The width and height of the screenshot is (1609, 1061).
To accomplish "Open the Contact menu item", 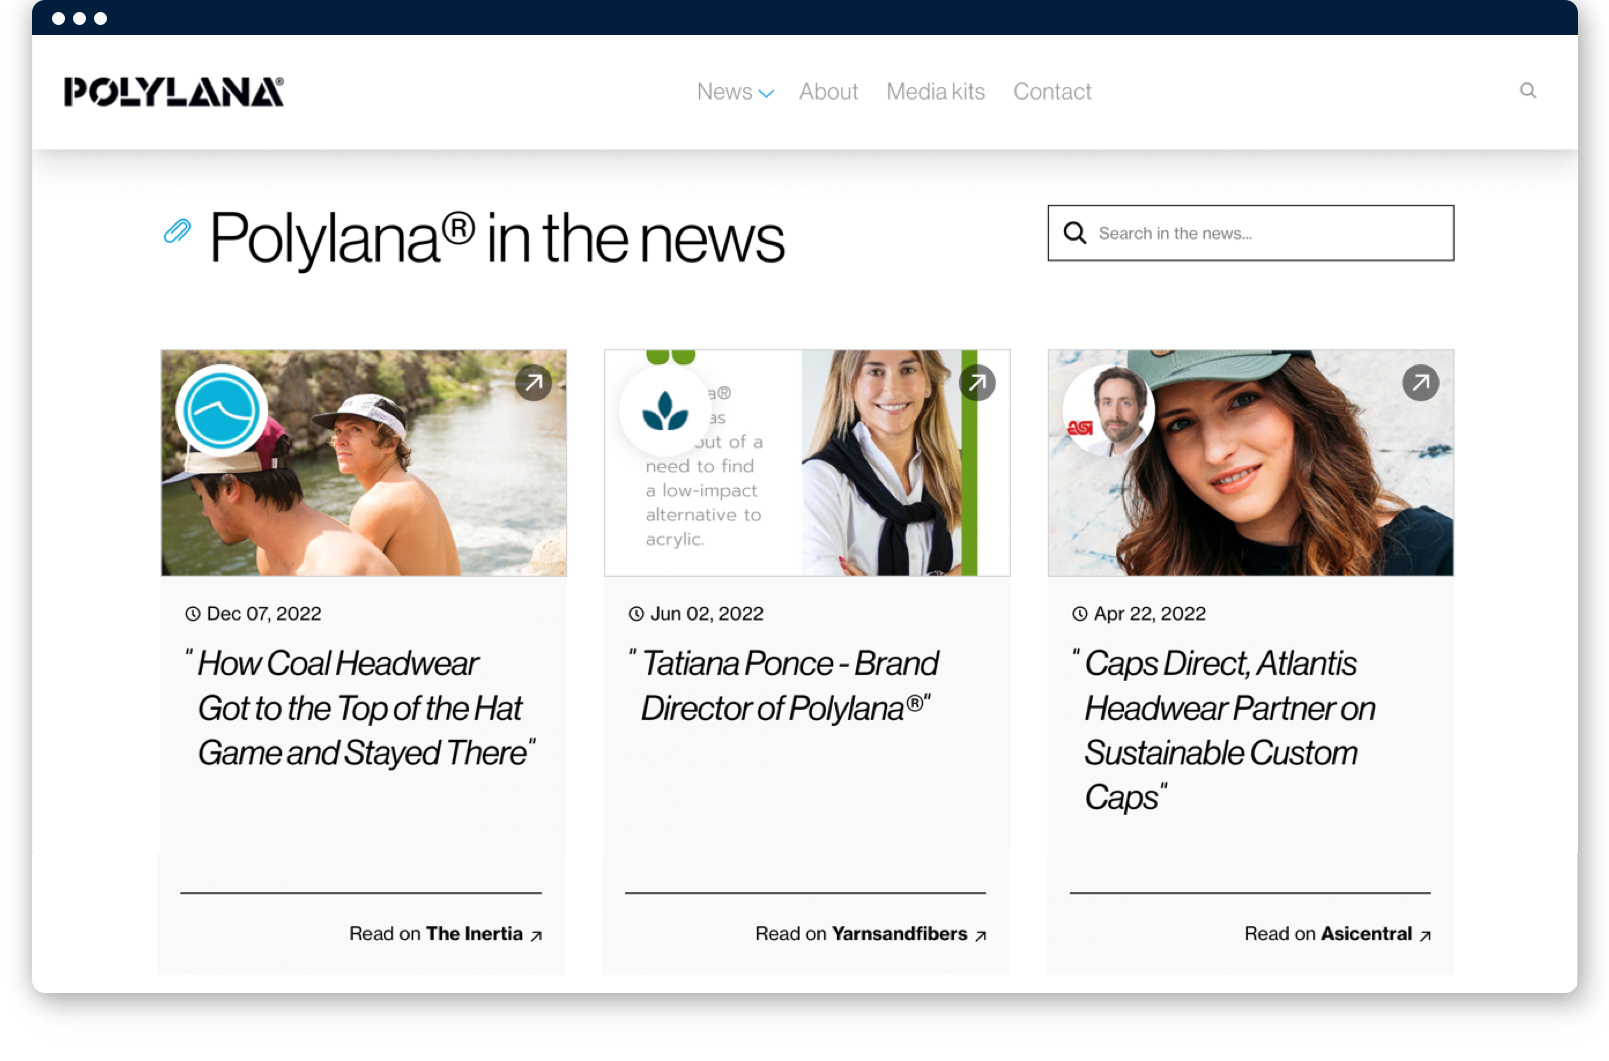I will click(x=1052, y=92).
